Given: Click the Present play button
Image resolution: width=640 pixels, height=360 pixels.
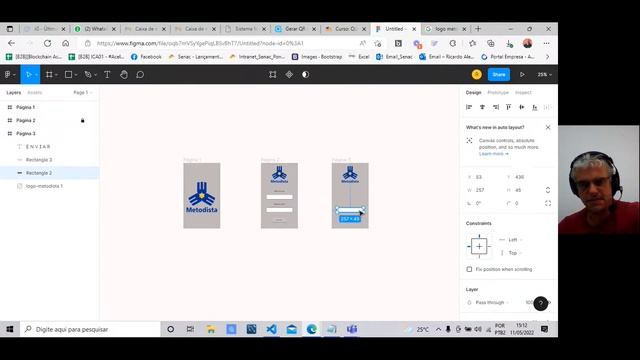Looking at the screenshot, I should [522, 75].
